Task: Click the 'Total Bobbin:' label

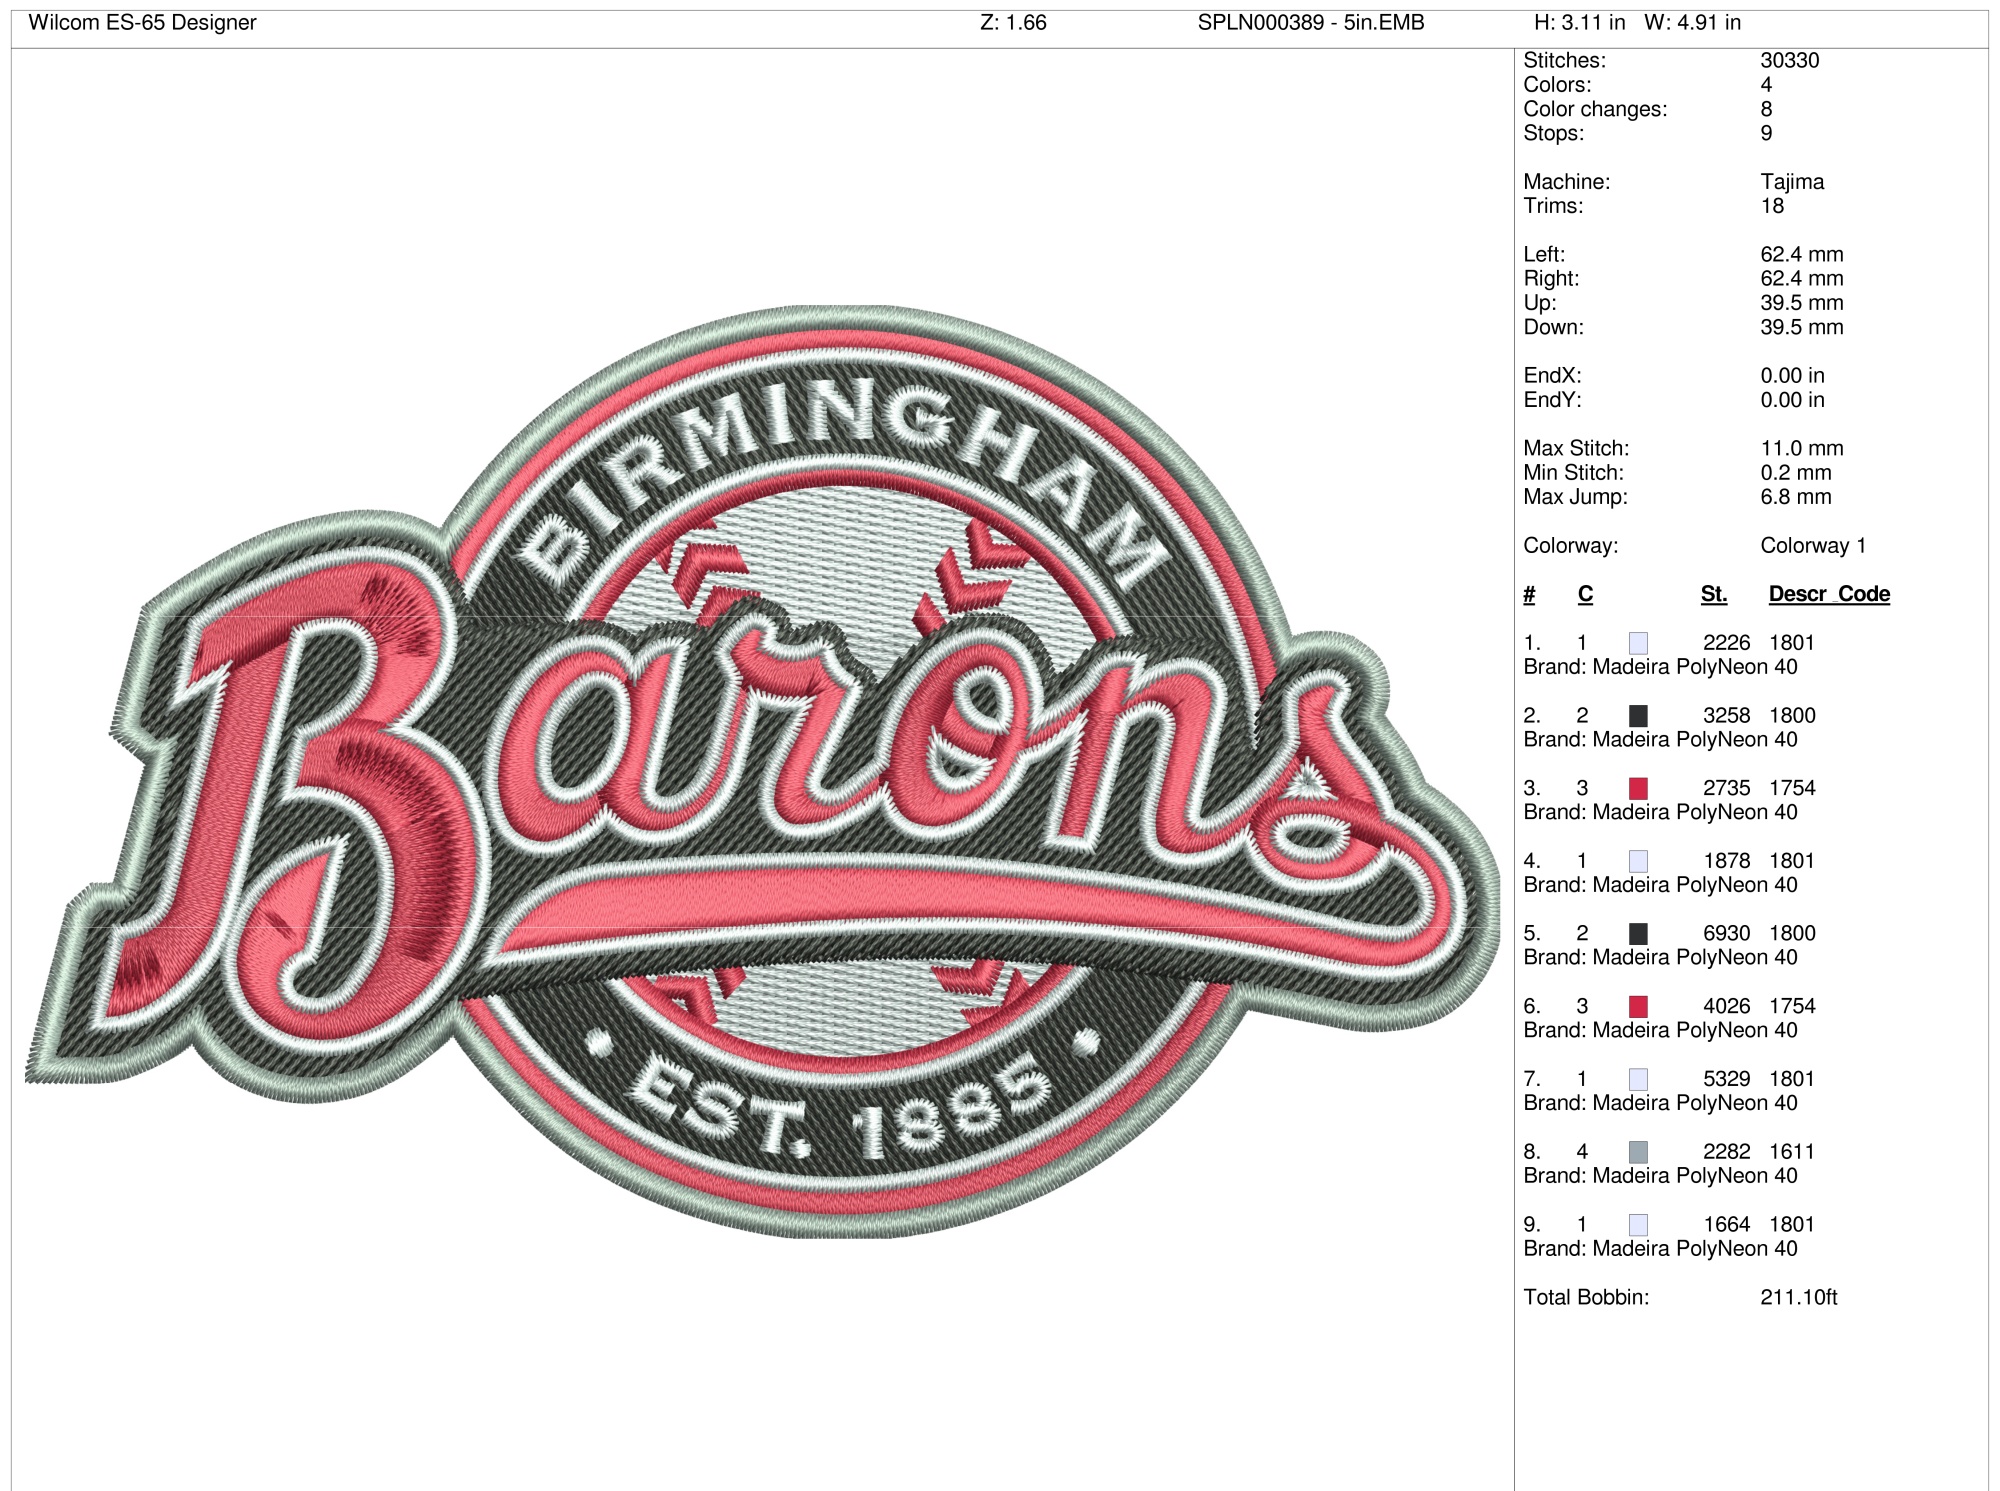Action: [1586, 1297]
